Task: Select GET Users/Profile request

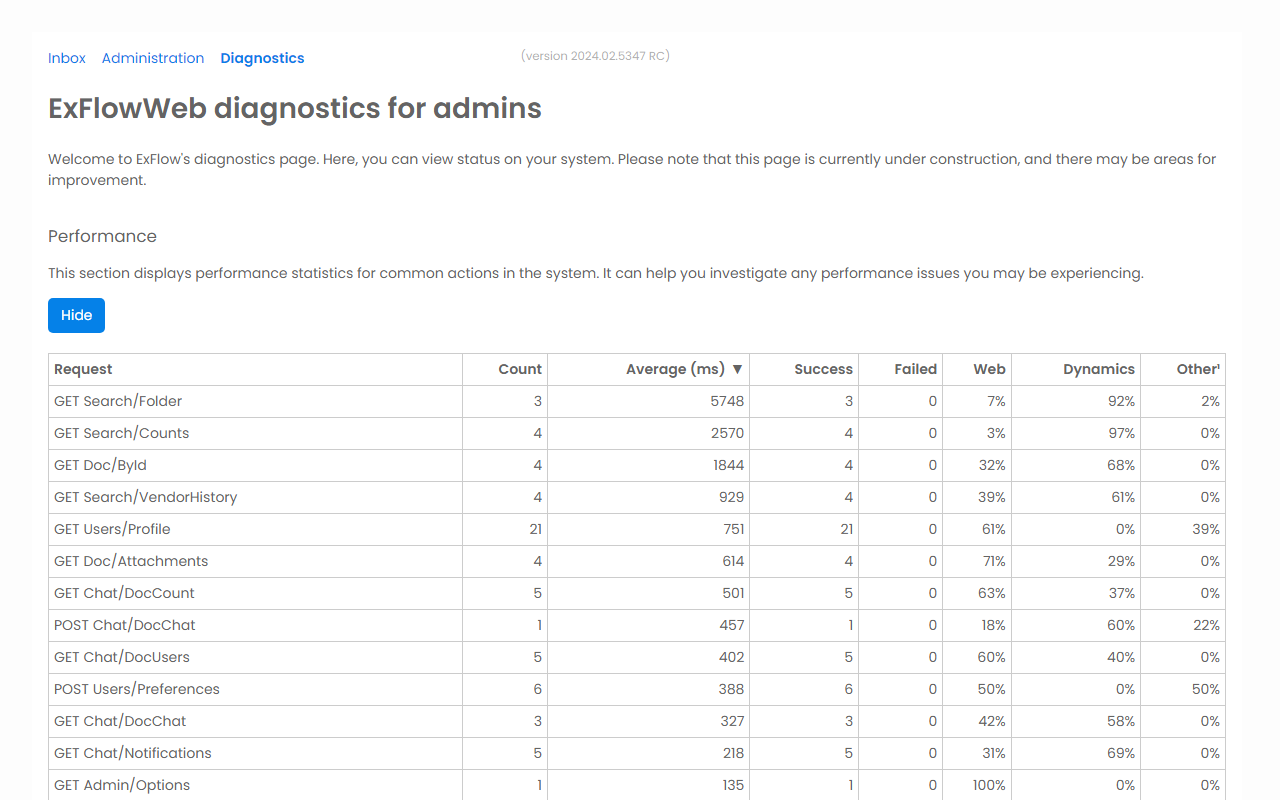Action: pos(112,529)
